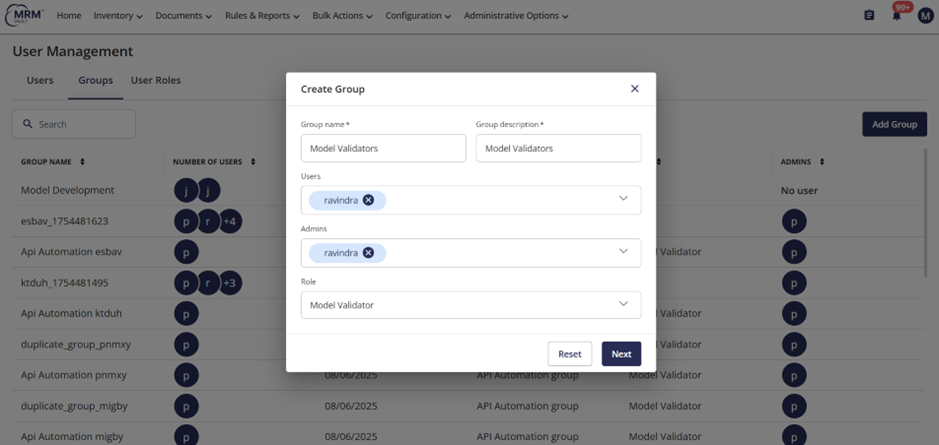Click the Group name input field
The height and width of the screenshot is (445, 939).
point(383,148)
